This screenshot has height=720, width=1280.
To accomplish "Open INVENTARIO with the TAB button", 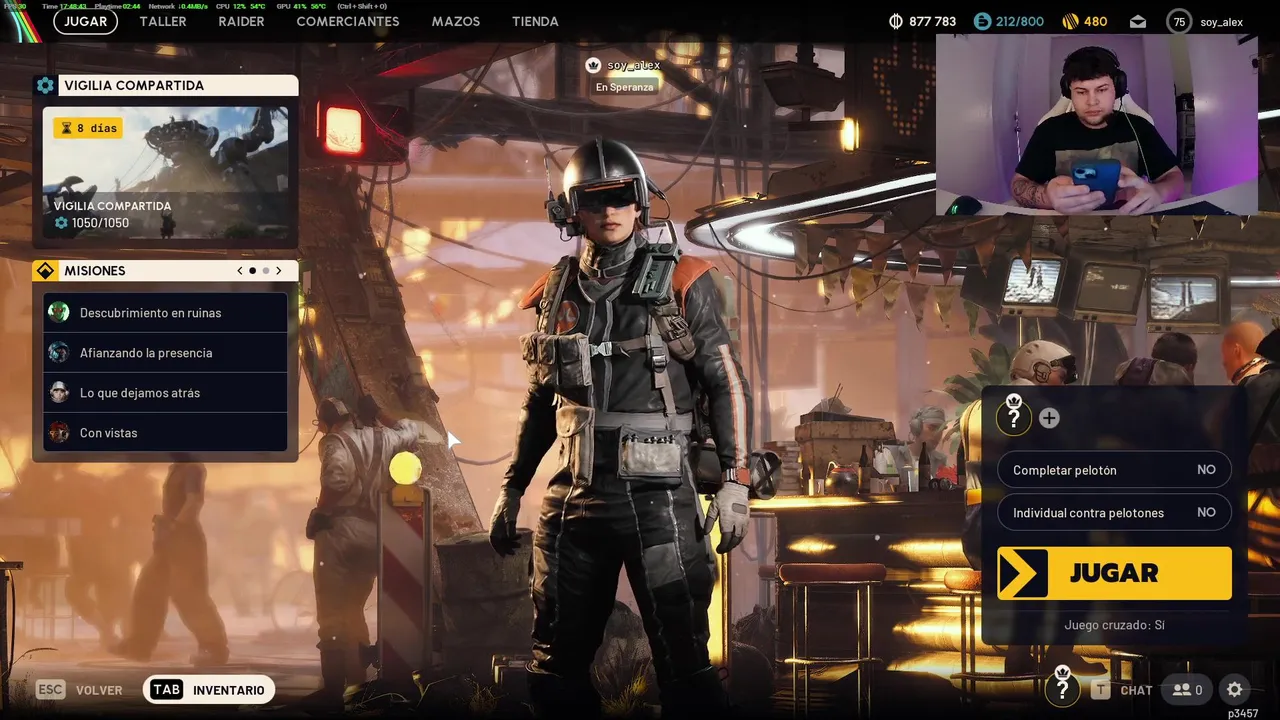I will pos(209,690).
